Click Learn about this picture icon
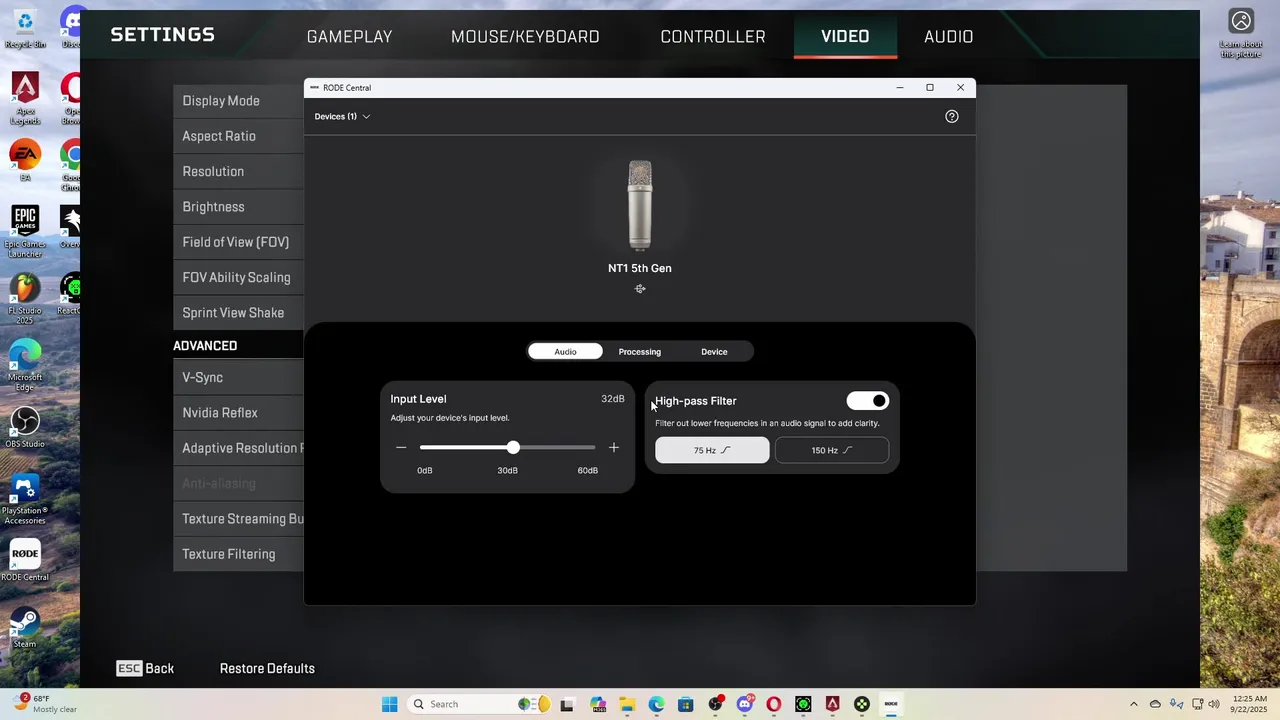This screenshot has height=720, width=1280. pos(1241,33)
